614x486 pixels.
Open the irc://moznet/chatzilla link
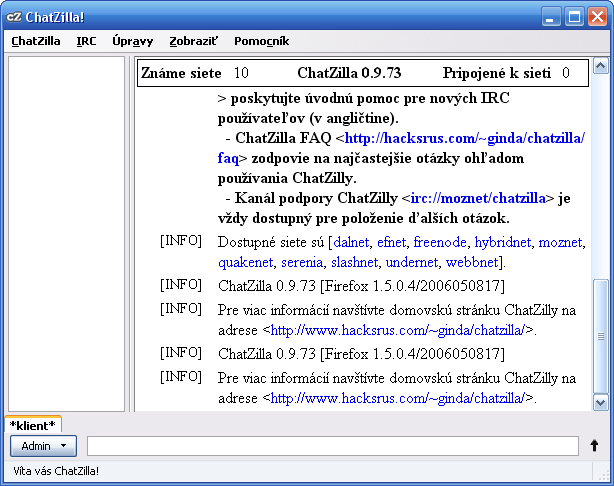click(x=478, y=198)
